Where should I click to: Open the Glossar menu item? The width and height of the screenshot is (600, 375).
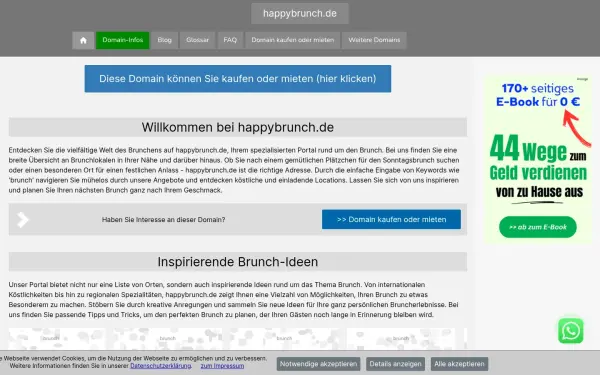pos(197,40)
